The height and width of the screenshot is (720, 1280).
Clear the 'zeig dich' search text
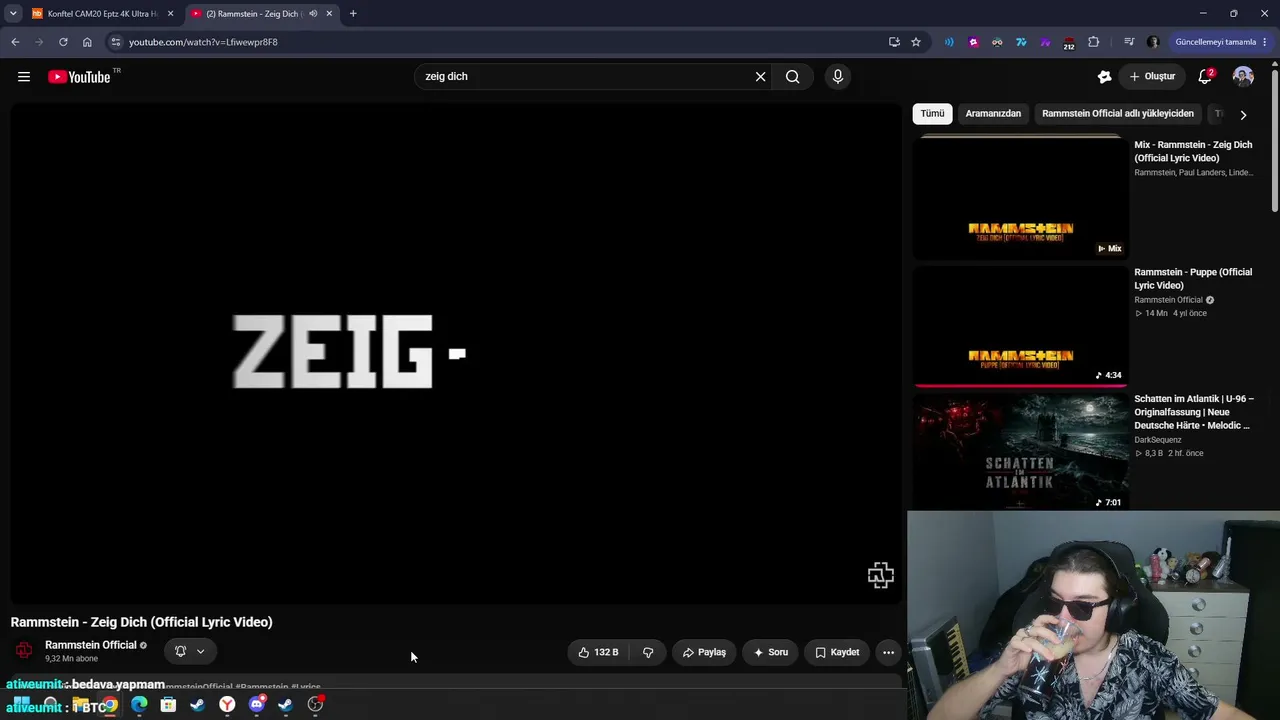point(760,77)
